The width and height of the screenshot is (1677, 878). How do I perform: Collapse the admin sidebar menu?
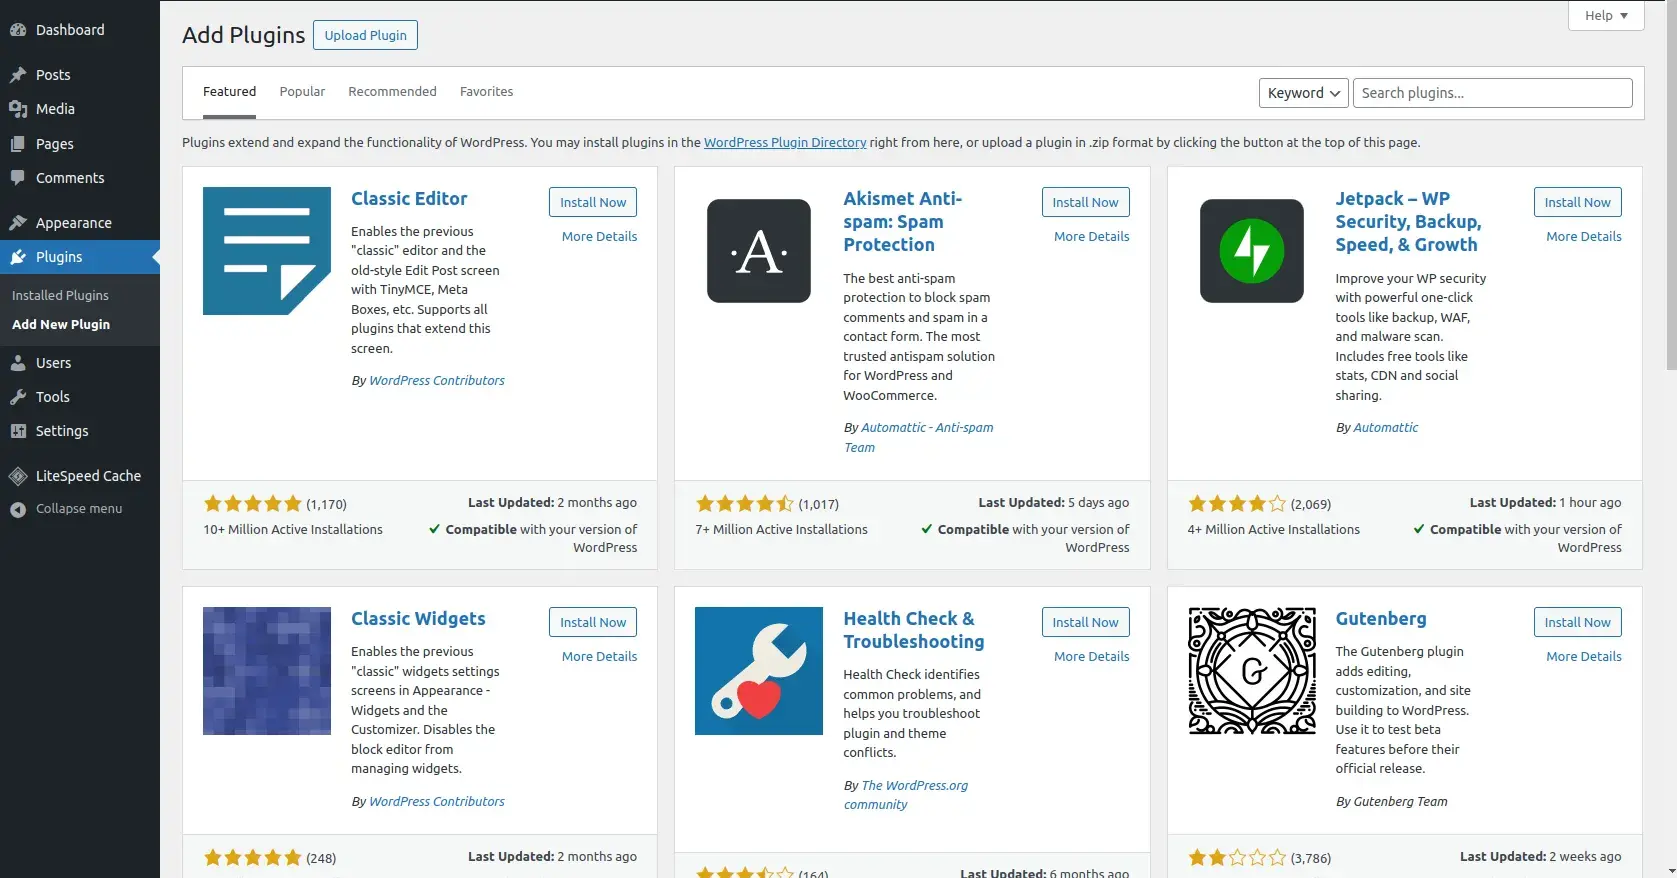coord(66,509)
